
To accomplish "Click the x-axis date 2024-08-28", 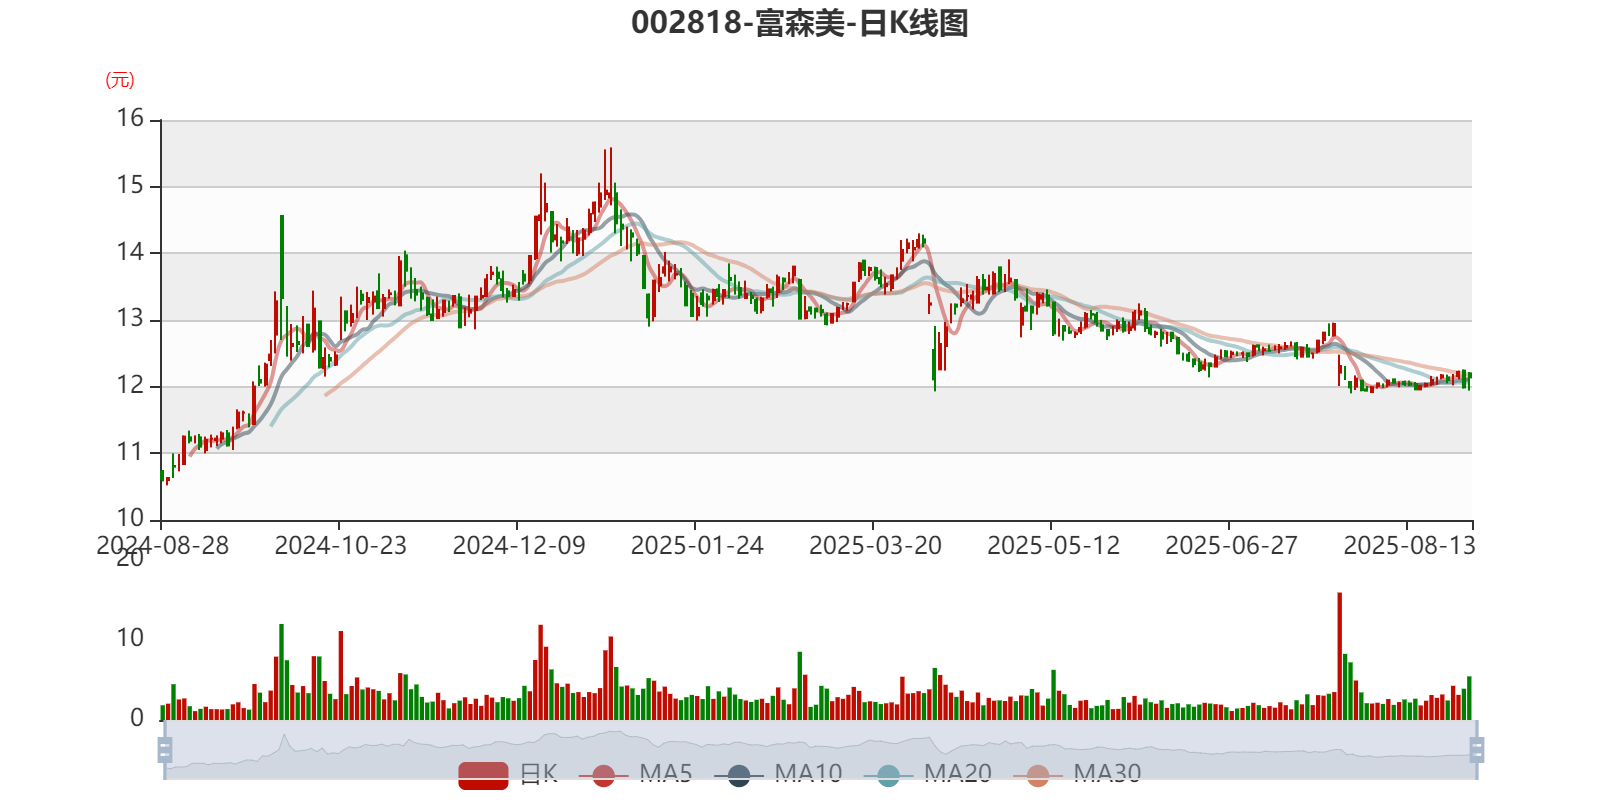I will click(x=162, y=545).
